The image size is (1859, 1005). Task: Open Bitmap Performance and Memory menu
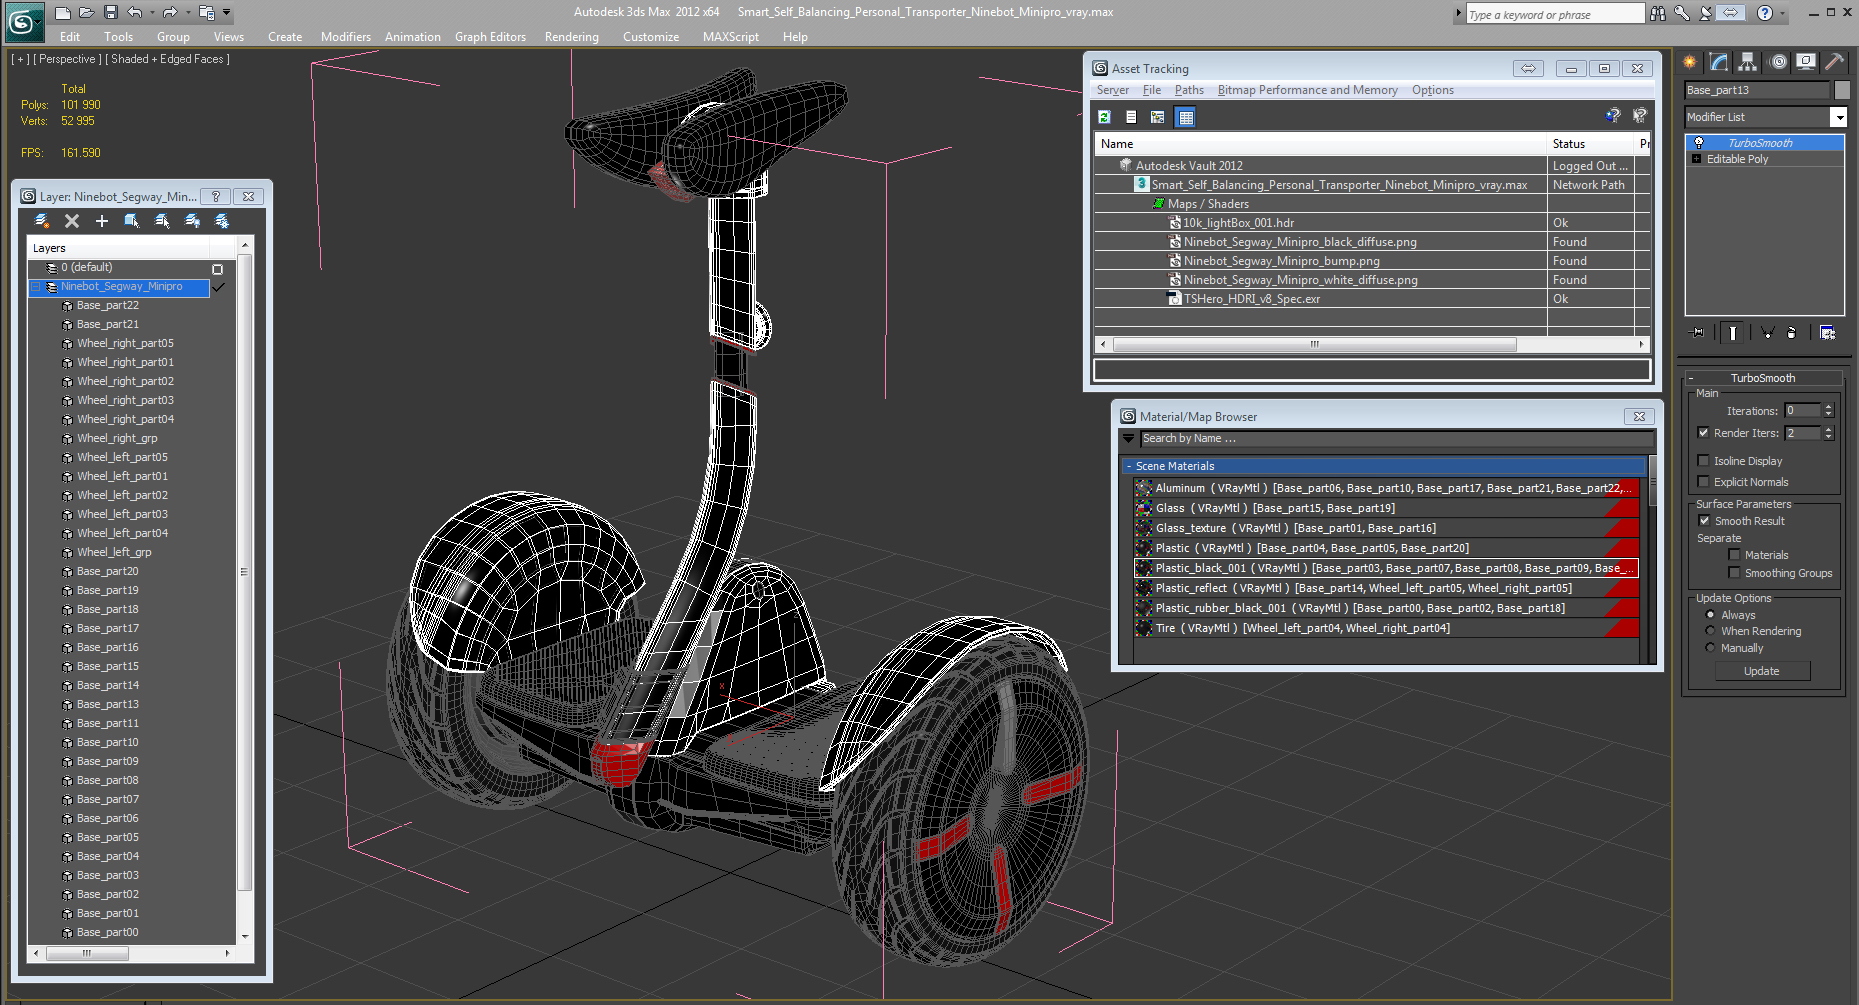(x=1307, y=90)
